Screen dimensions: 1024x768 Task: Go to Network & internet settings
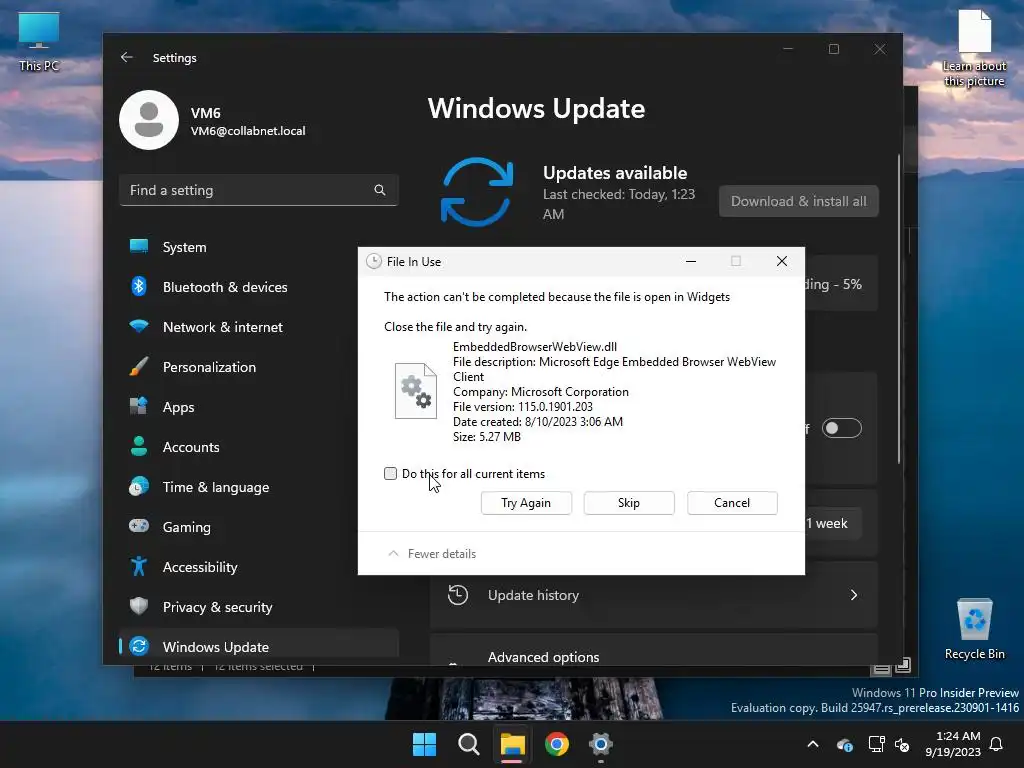click(259, 327)
